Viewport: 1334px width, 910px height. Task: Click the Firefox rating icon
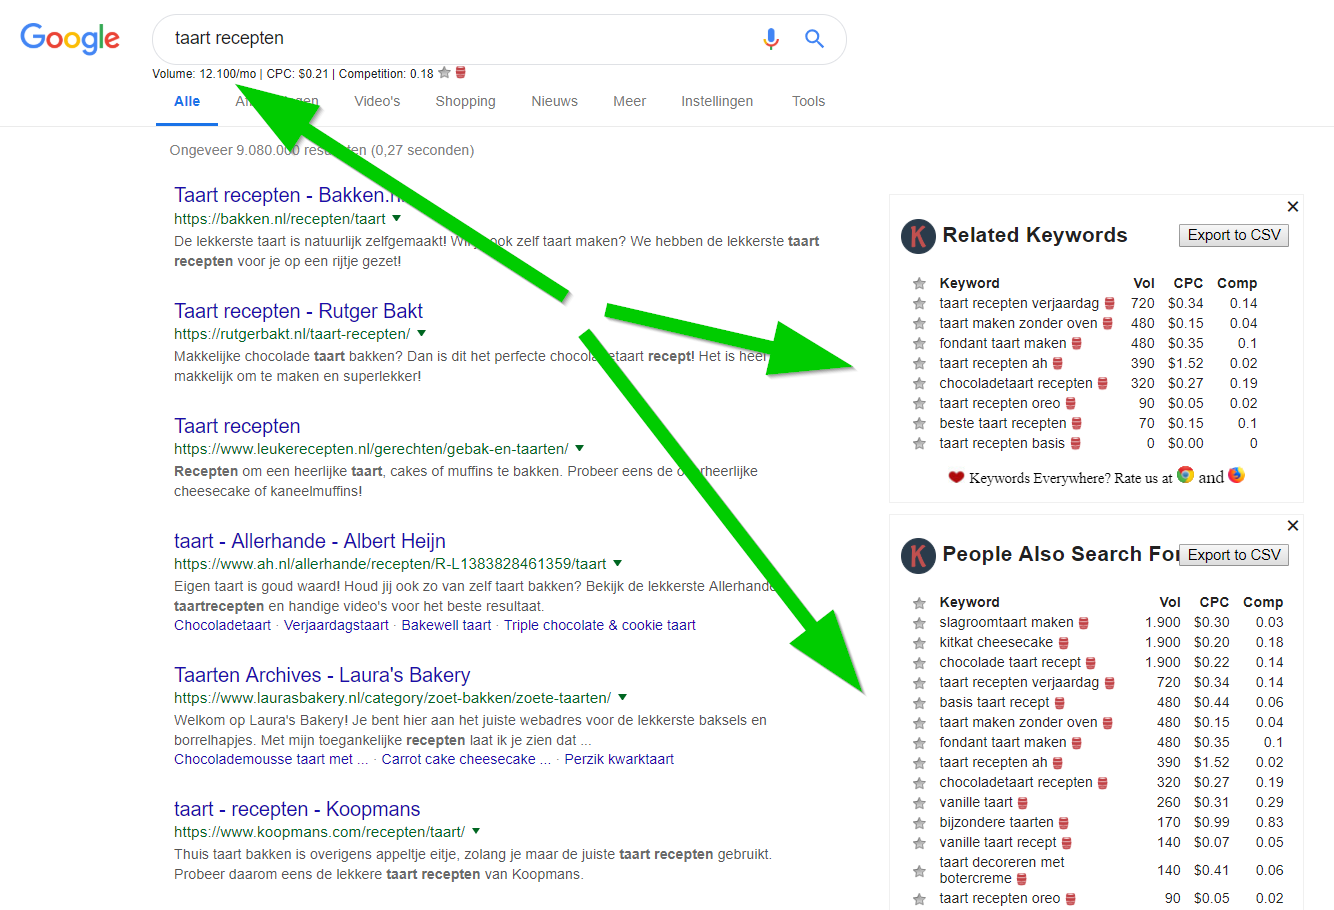(1236, 475)
